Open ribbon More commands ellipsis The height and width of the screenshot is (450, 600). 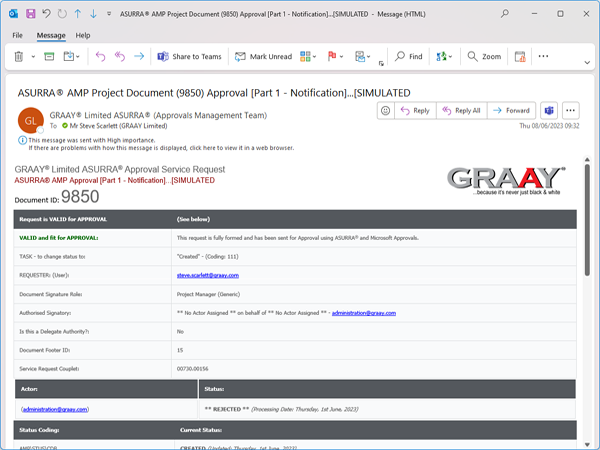coord(543,56)
